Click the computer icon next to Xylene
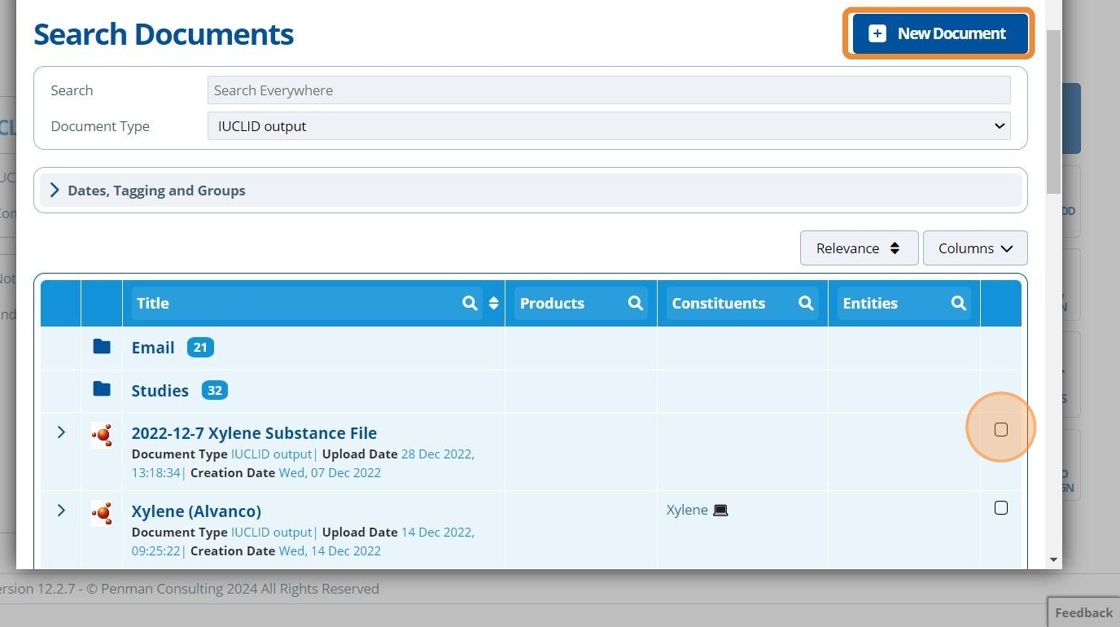This screenshot has width=1120, height=627. (x=721, y=511)
